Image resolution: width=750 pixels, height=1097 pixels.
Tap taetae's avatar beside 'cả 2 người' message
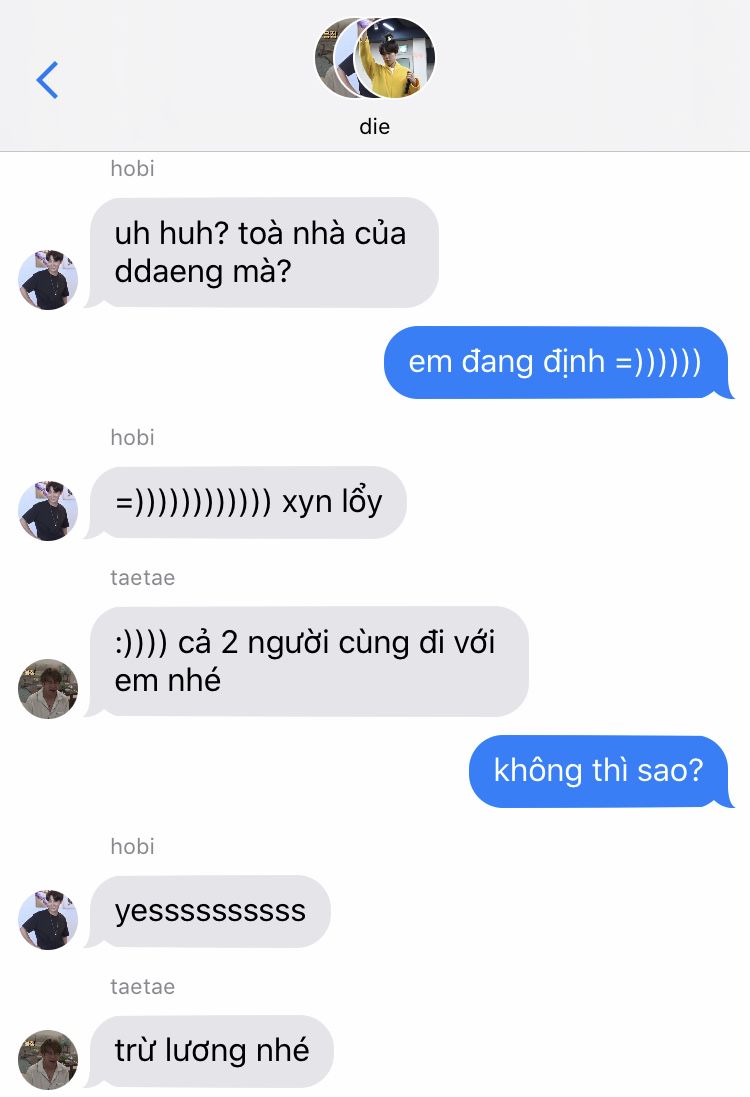[48, 688]
